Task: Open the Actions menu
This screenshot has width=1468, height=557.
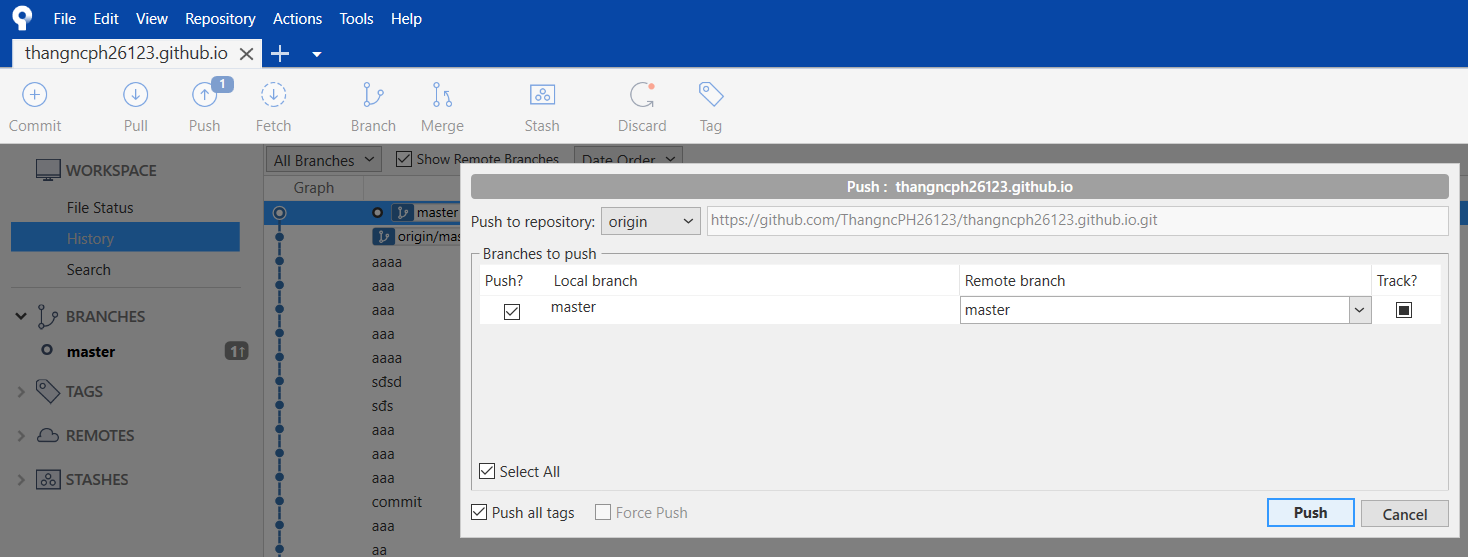Action: 297,18
